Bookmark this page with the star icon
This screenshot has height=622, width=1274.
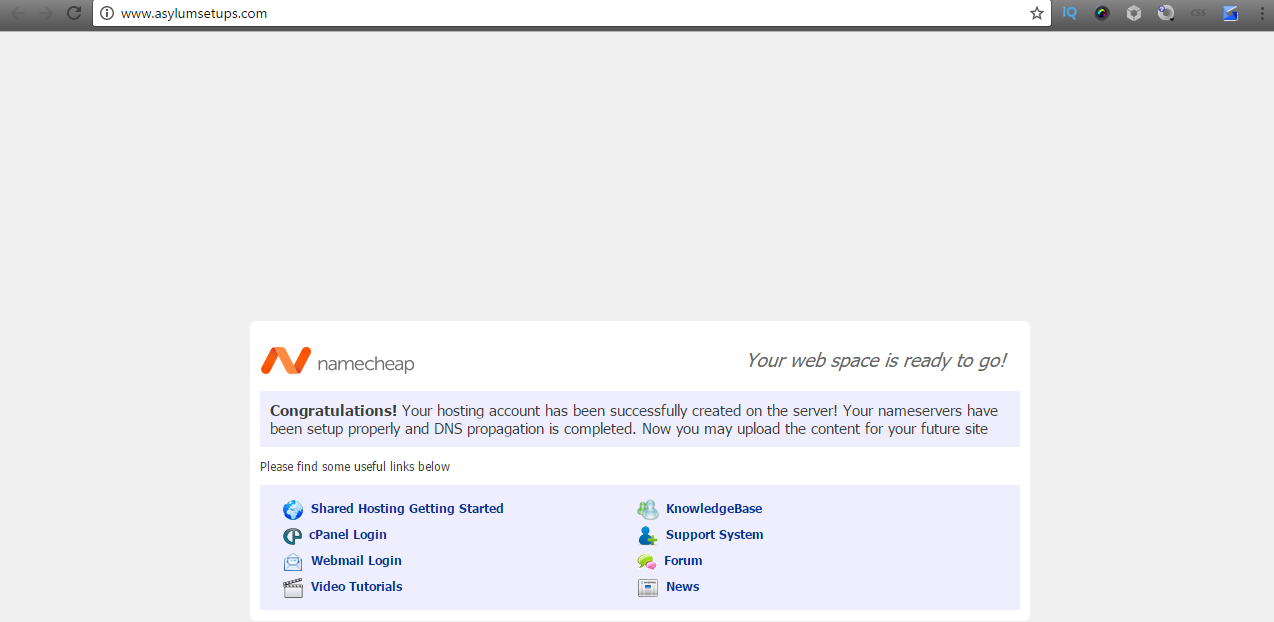pyautogui.click(x=1037, y=13)
